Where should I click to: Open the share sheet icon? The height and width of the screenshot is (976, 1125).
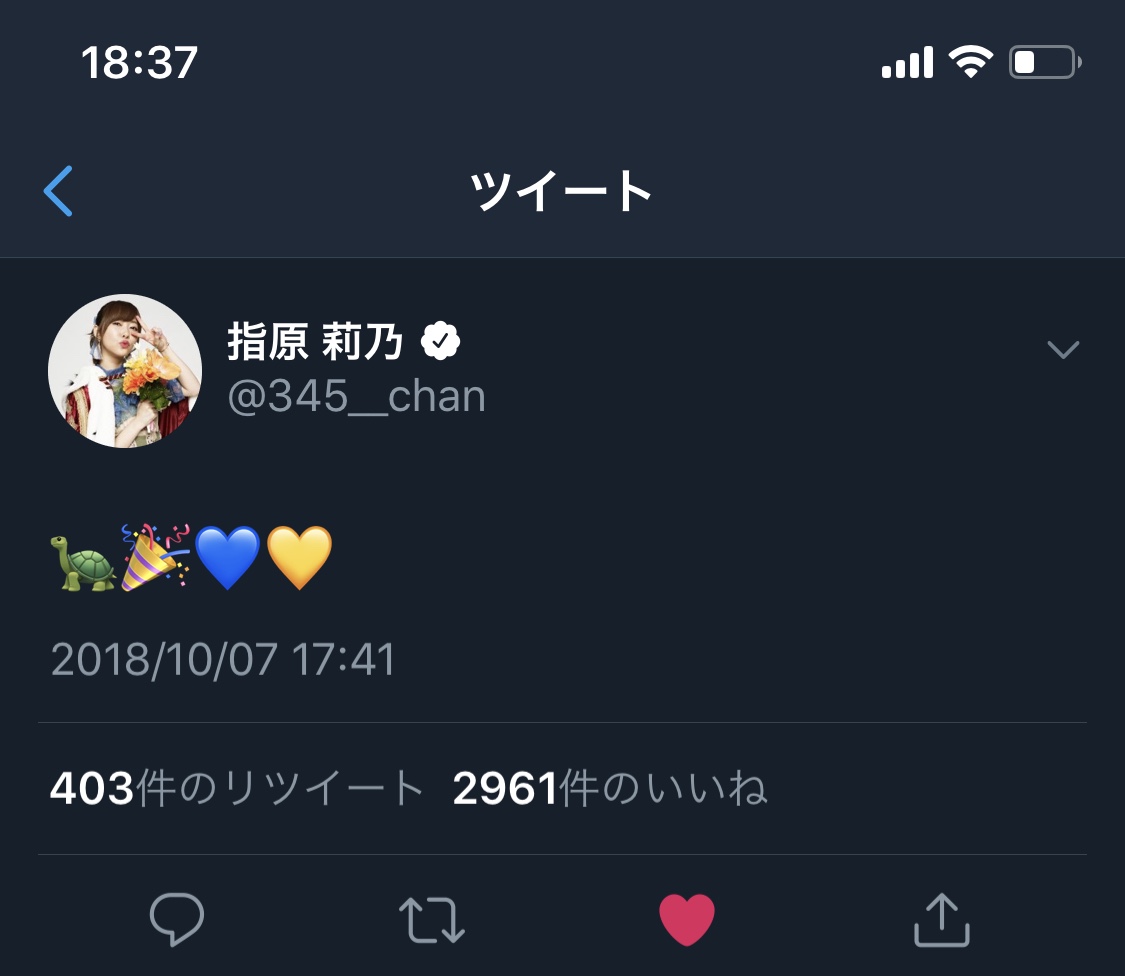pos(942,919)
